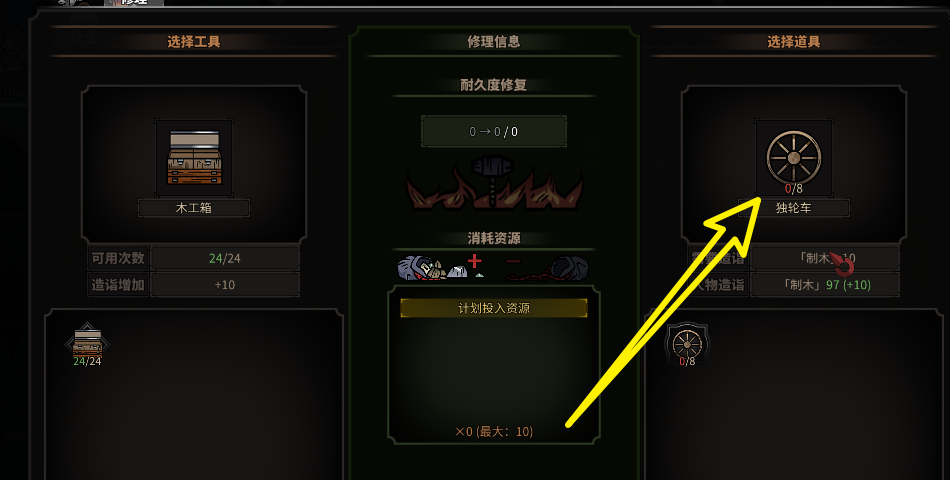Click the durability field showing 0→0/0
Screen dimensions: 950x480
click(x=494, y=132)
